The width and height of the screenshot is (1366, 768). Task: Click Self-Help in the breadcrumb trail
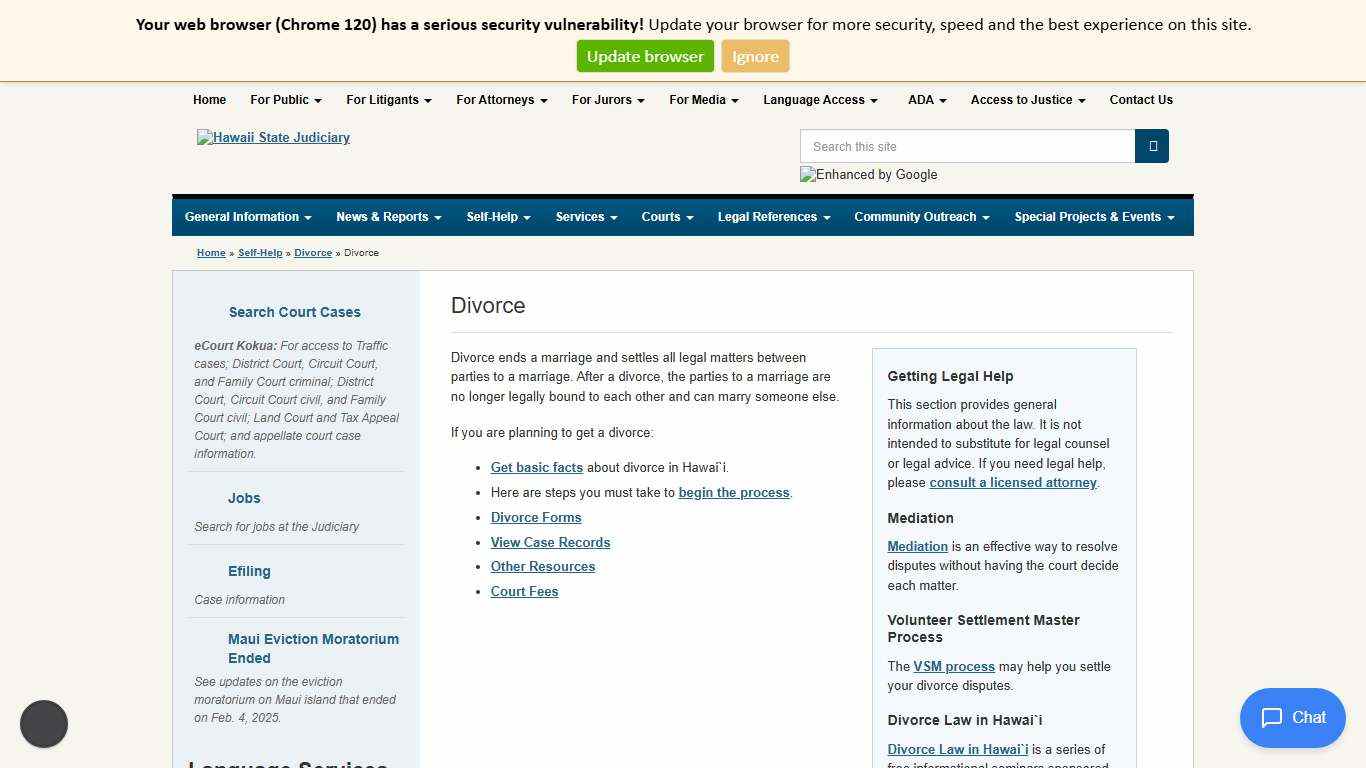260,253
